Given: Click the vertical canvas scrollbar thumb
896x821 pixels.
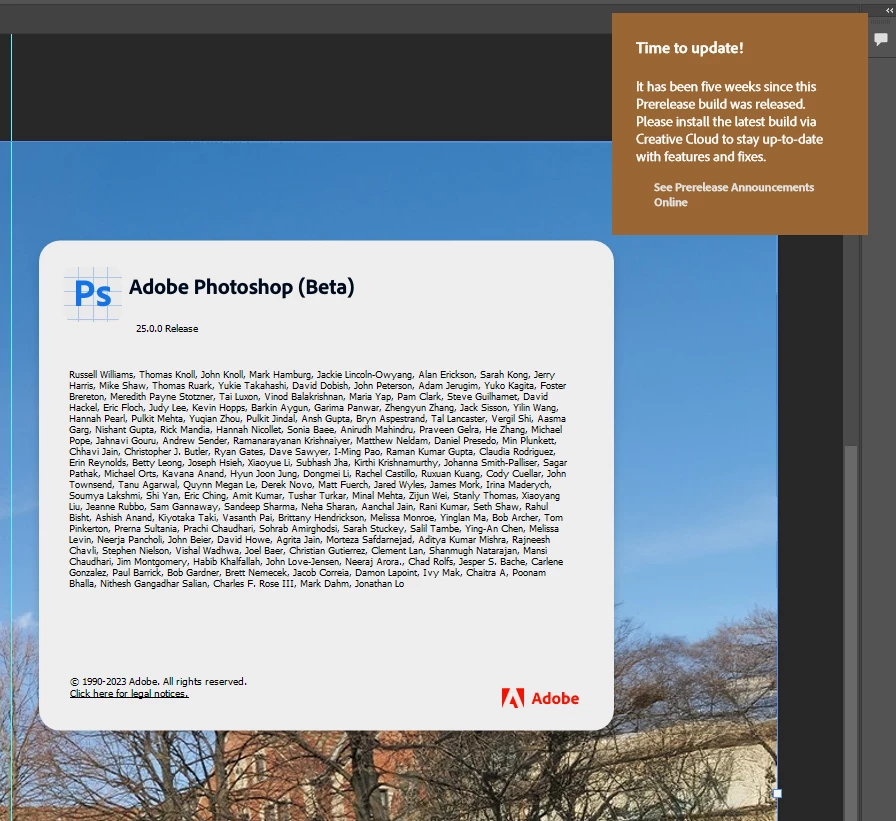Looking at the screenshot, I should [851, 633].
